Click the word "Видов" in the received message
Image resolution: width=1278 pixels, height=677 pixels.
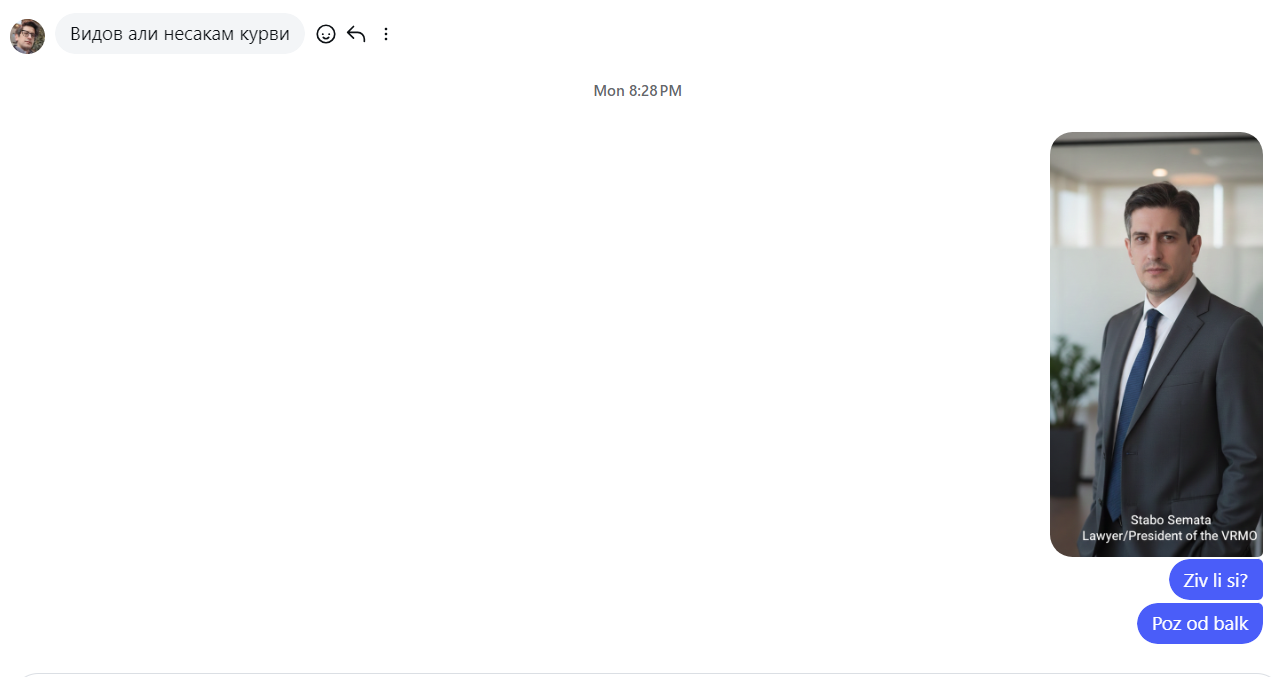pyautogui.click(x=96, y=34)
